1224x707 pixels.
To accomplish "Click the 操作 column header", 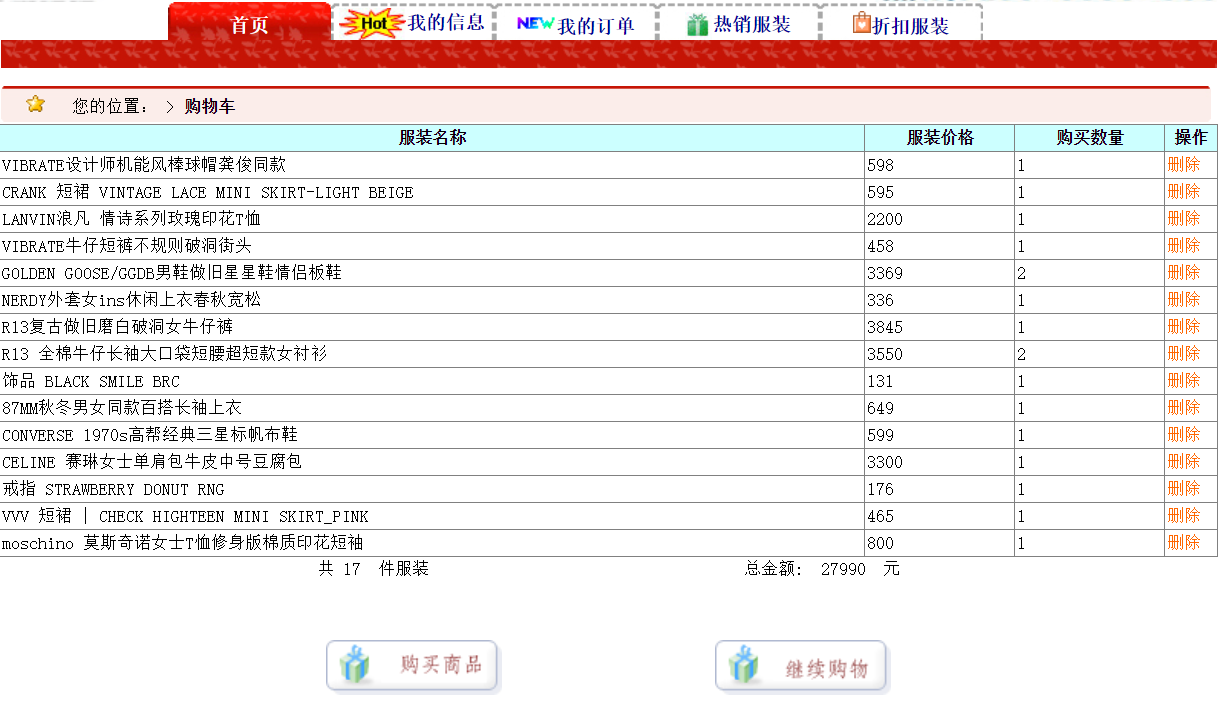I will click(1191, 138).
